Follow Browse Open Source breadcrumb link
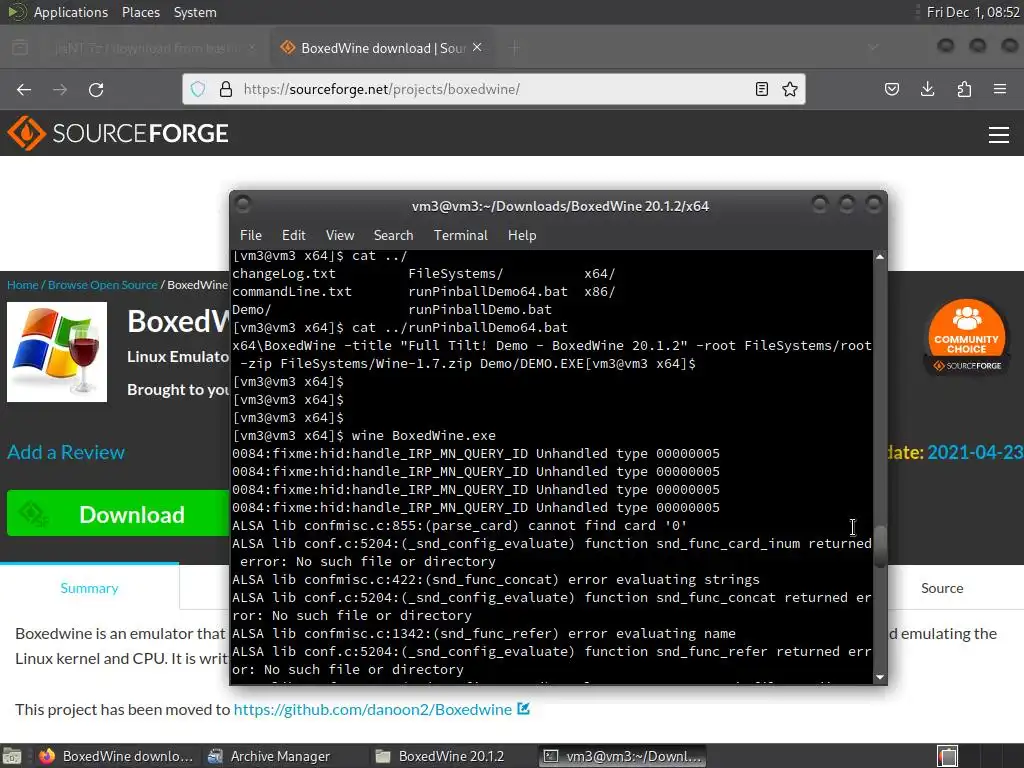 pos(103,285)
